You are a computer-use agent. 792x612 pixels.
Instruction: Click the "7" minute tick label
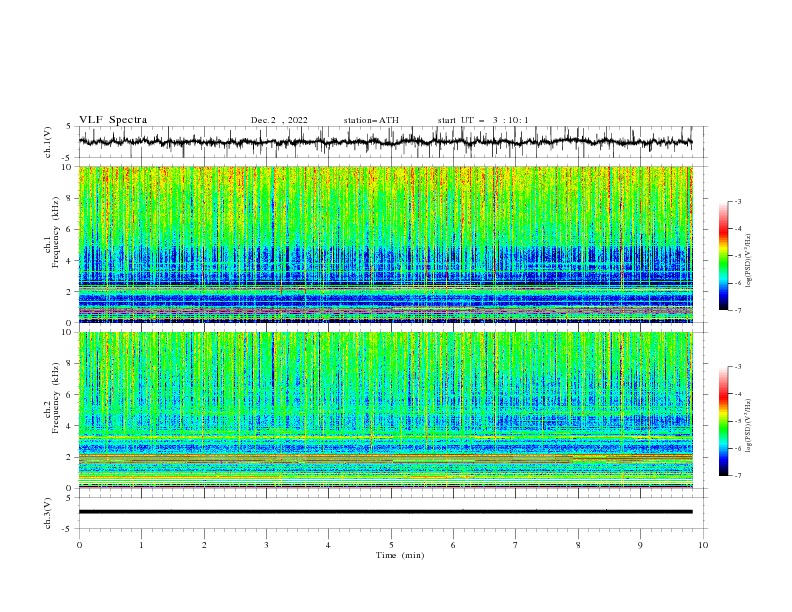tap(516, 545)
